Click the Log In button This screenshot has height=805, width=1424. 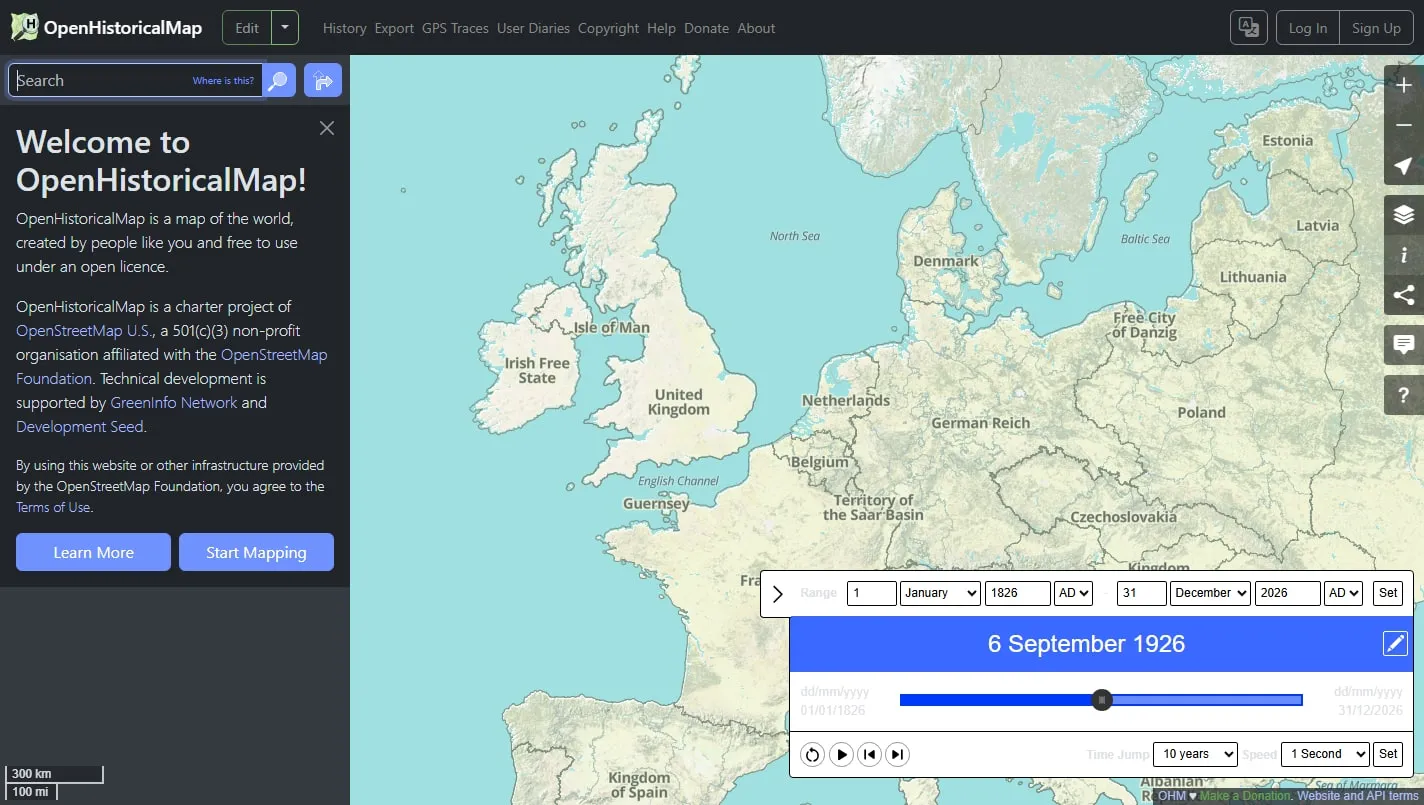pos(1308,28)
